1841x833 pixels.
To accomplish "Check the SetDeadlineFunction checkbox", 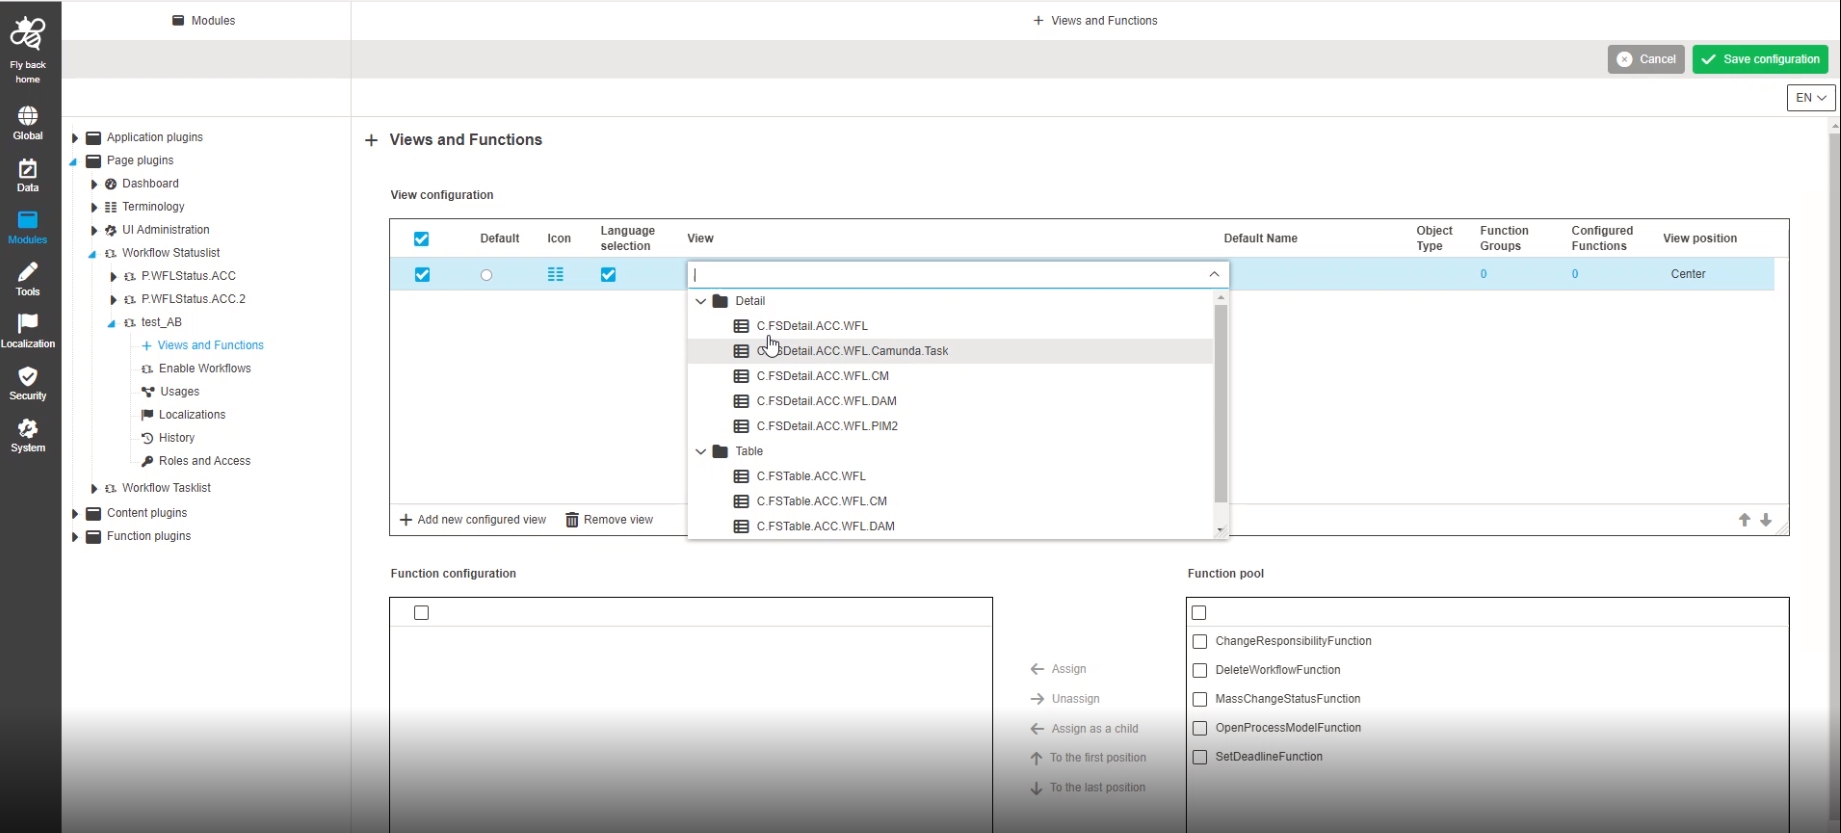I will pyautogui.click(x=1200, y=757).
